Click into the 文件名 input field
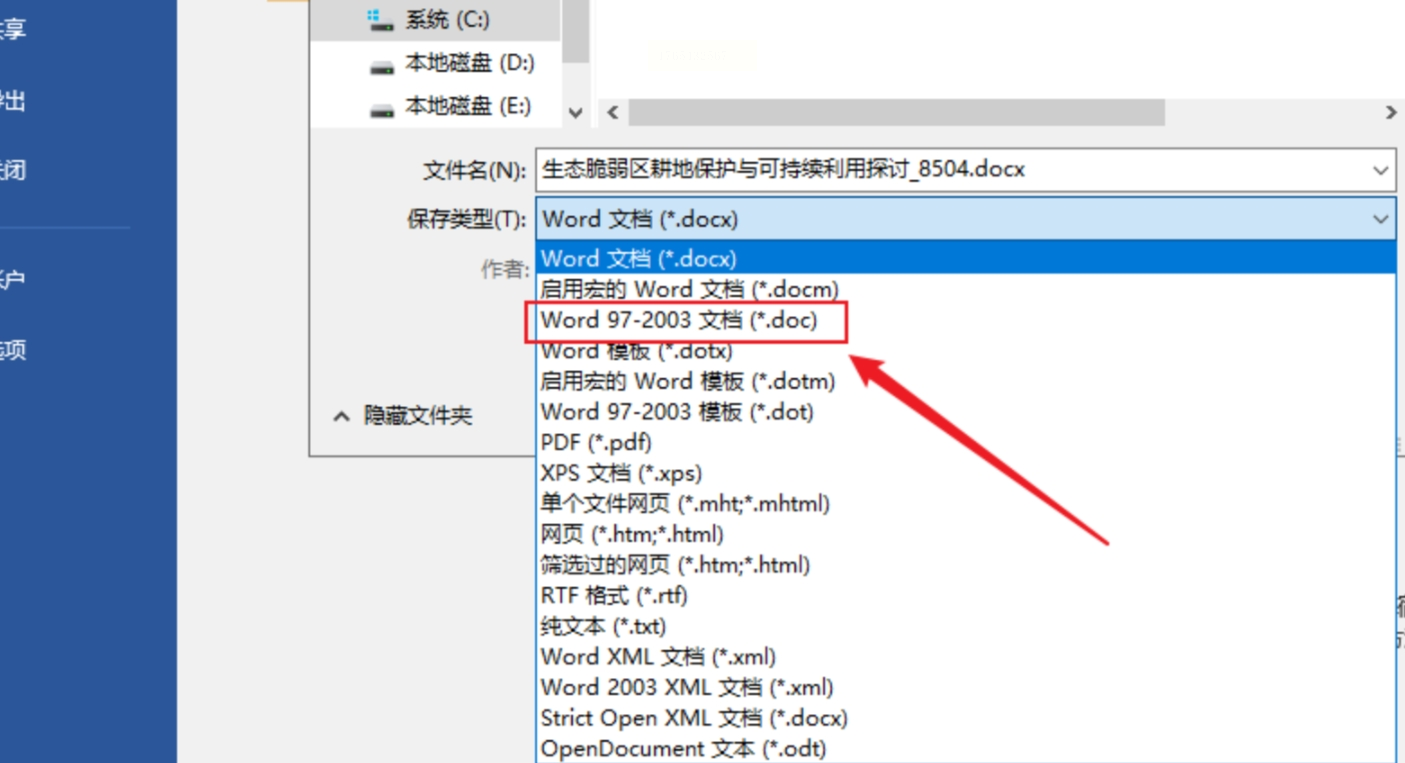The height and width of the screenshot is (763, 1405). coord(951,170)
